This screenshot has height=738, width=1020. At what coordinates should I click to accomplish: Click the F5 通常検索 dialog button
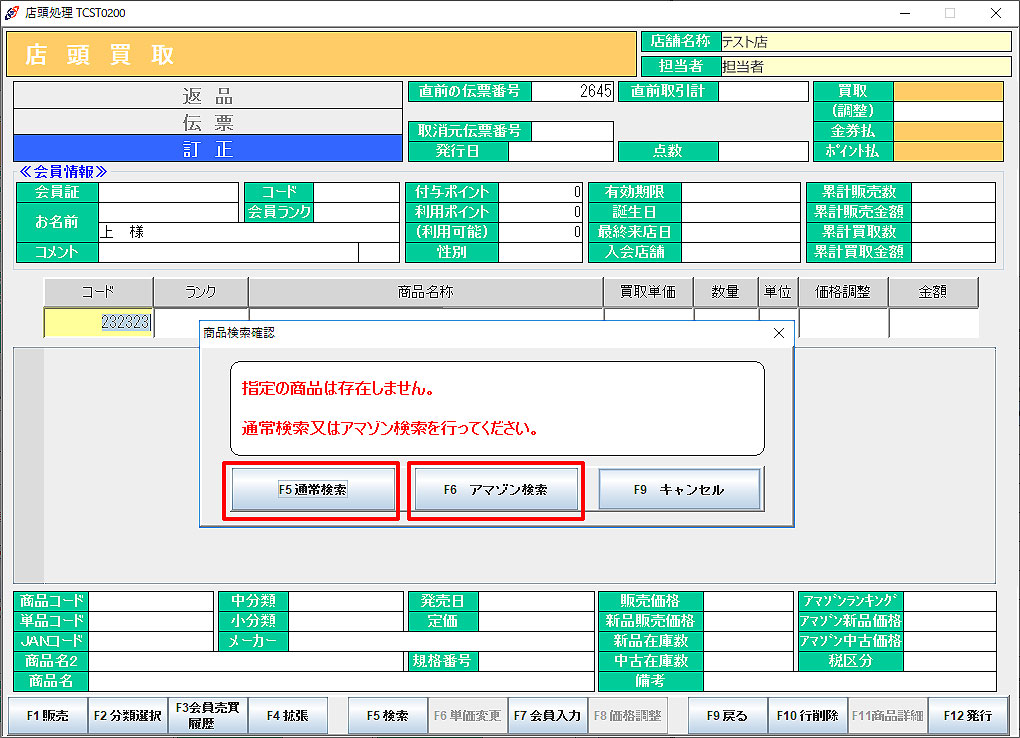[x=312, y=490]
